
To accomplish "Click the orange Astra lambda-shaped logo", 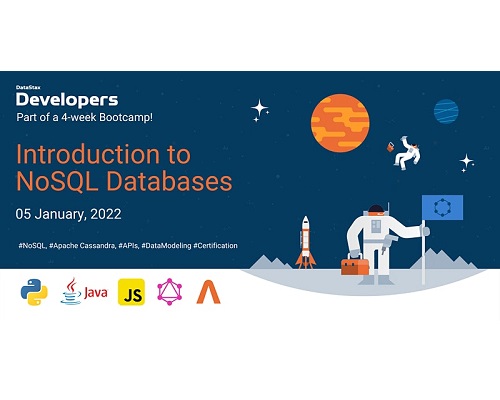I will pos(208,292).
